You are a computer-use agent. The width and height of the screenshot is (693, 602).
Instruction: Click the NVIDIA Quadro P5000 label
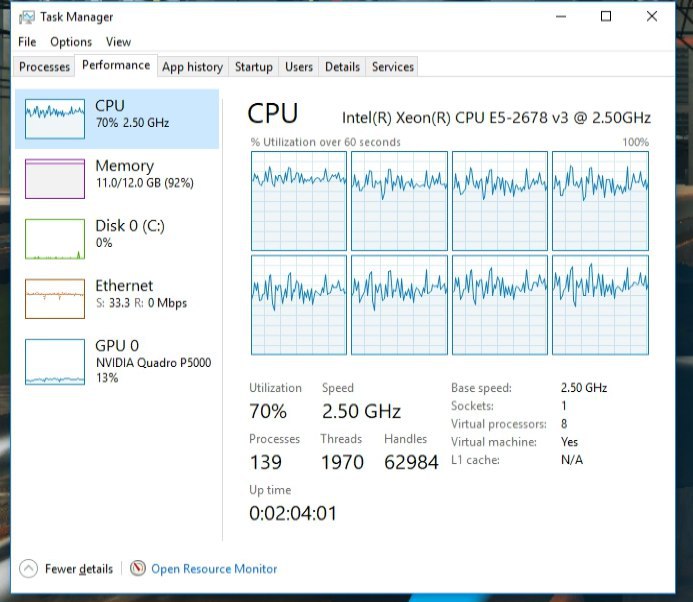pyautogui.click(x=153, y=363)
